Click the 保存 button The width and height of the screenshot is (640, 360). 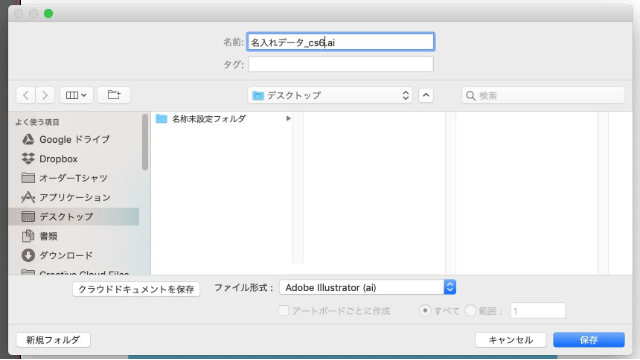pos(589,340)
